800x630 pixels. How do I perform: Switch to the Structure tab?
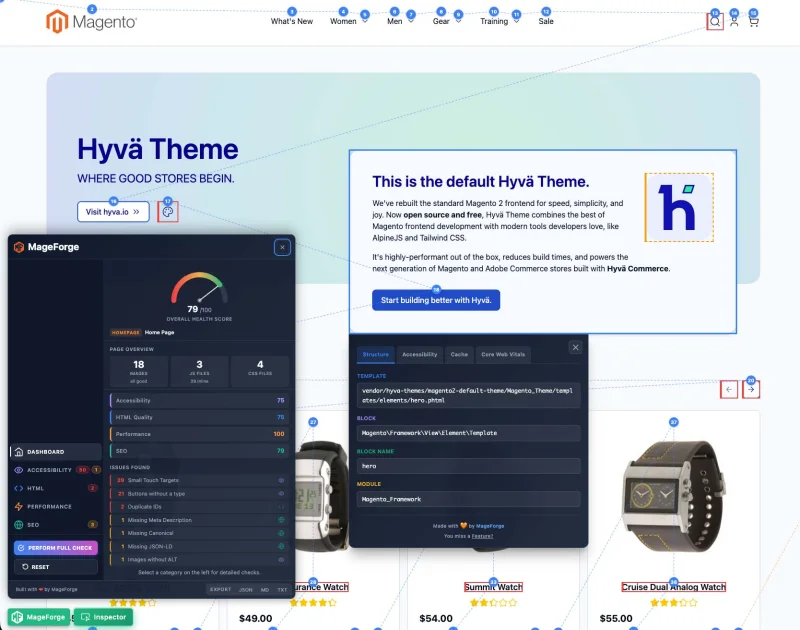(x=376, y=355)
